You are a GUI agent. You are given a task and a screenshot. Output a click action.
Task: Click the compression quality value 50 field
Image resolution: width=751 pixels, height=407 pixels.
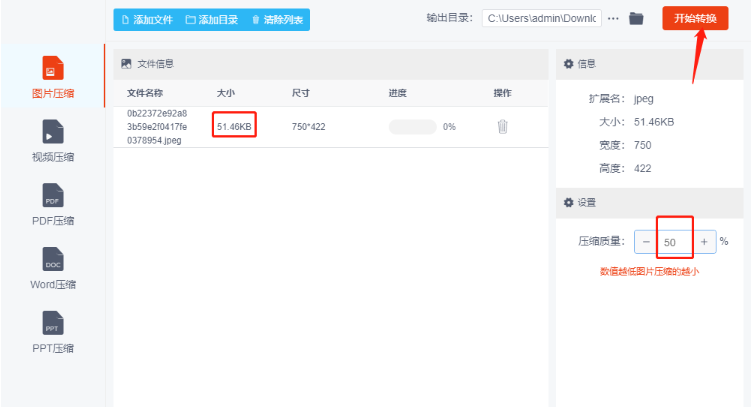(675, 242)
